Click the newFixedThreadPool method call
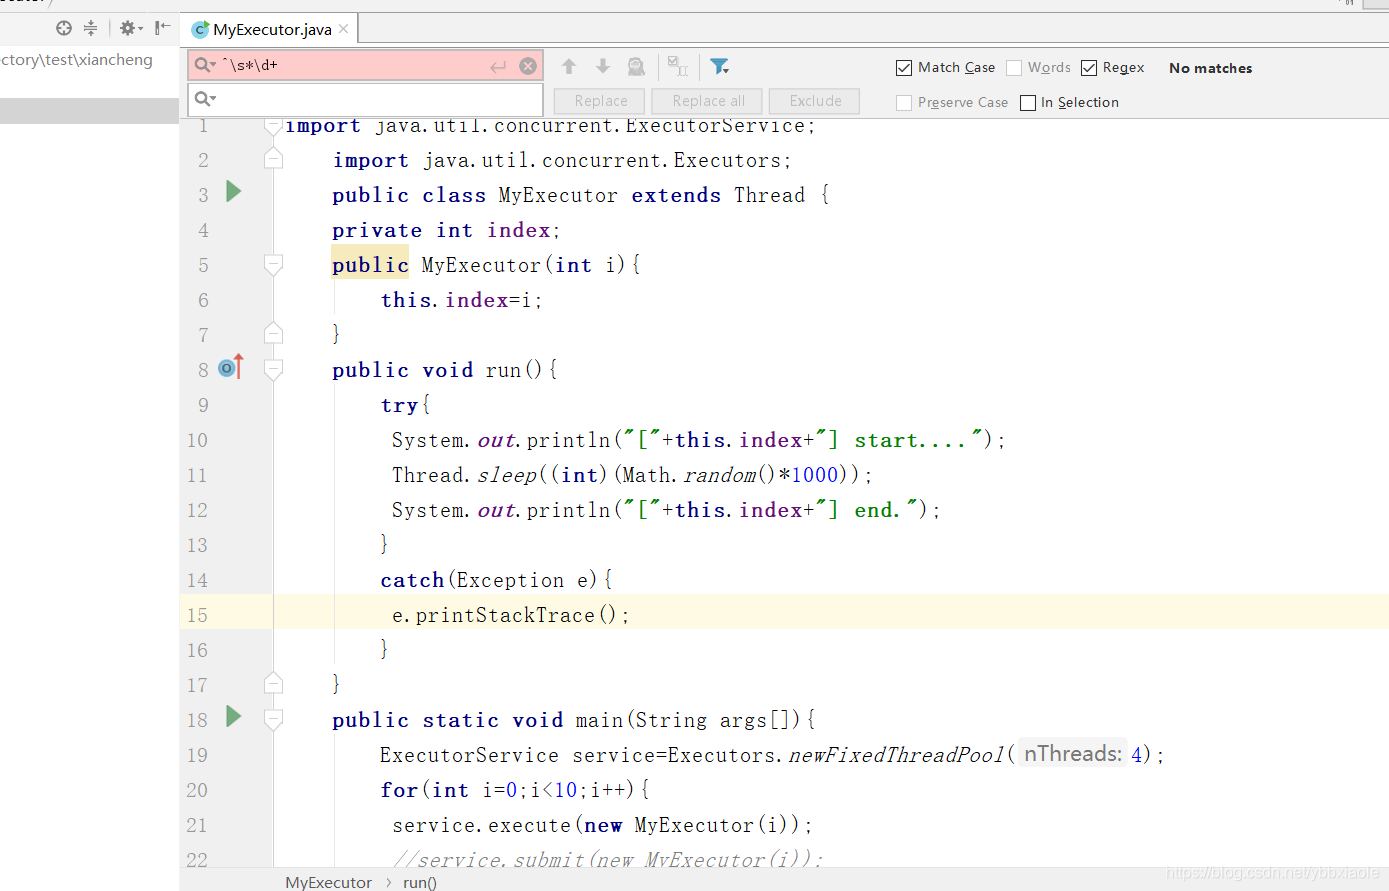1389x891 pixels. point(896,755)
